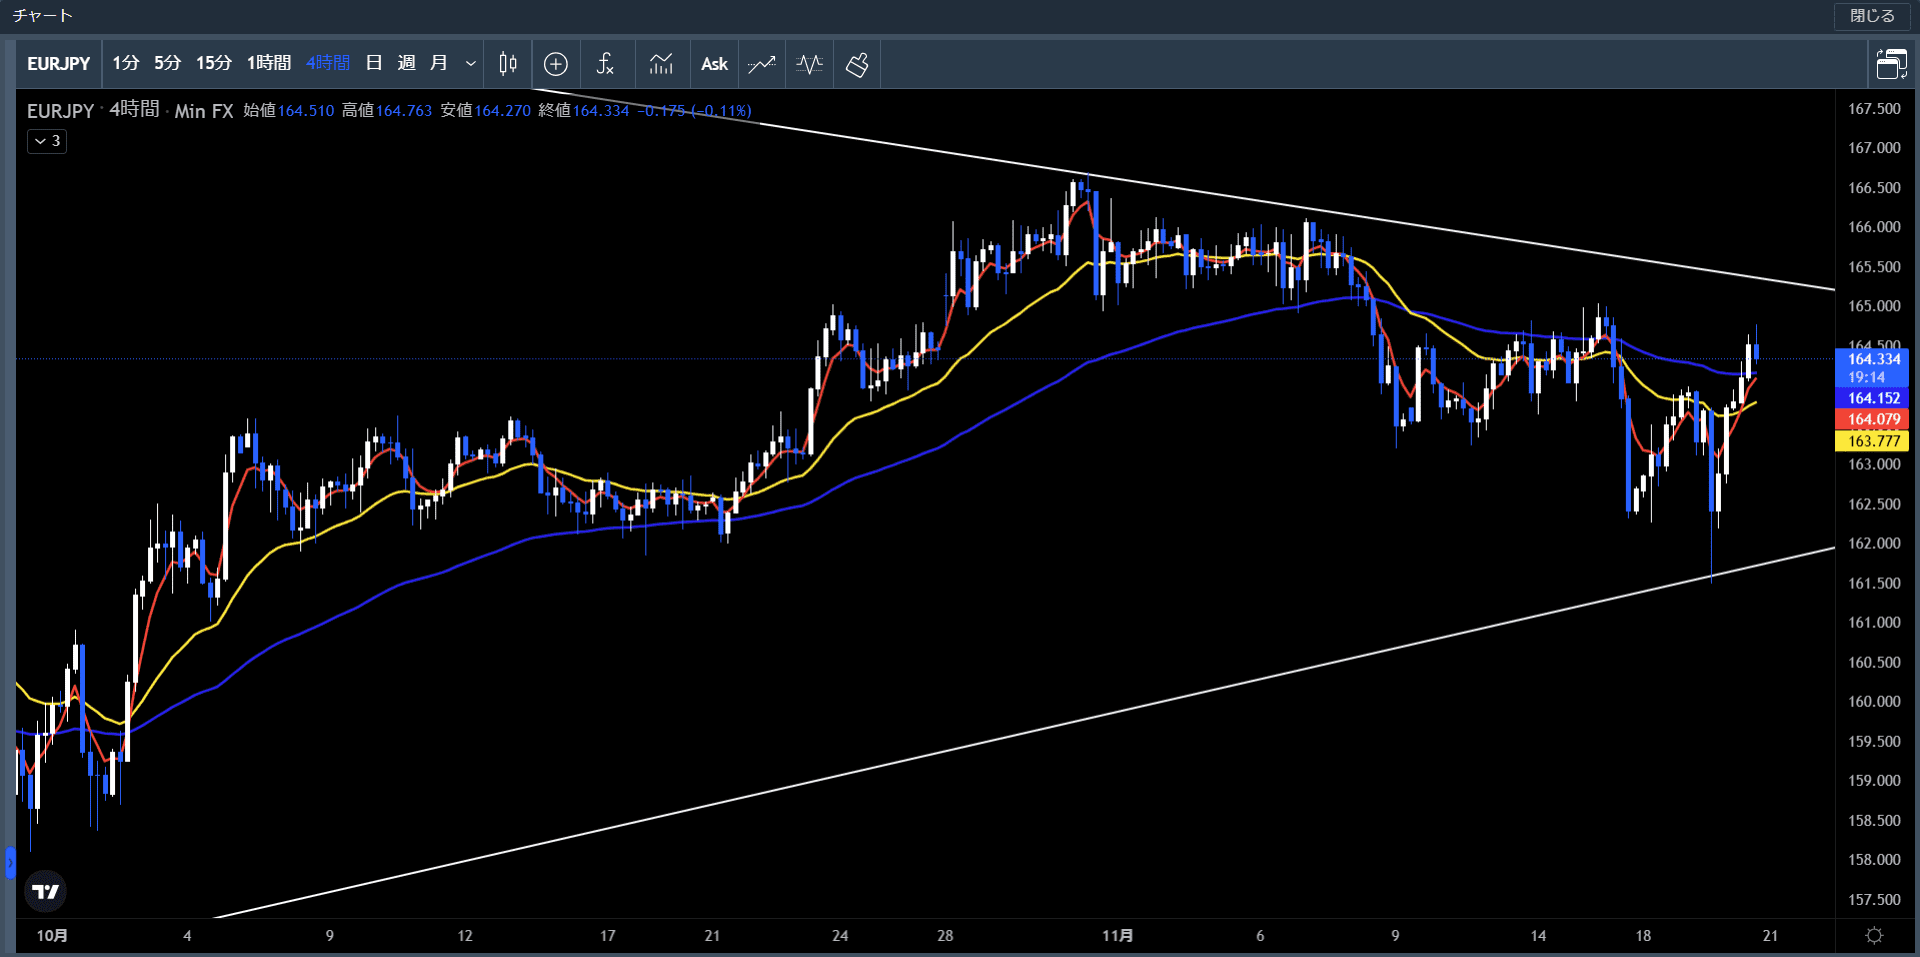Open the candlestick chart type selector
The height and width of the screenshot is (957, 1920).
[x=508, y=64]
